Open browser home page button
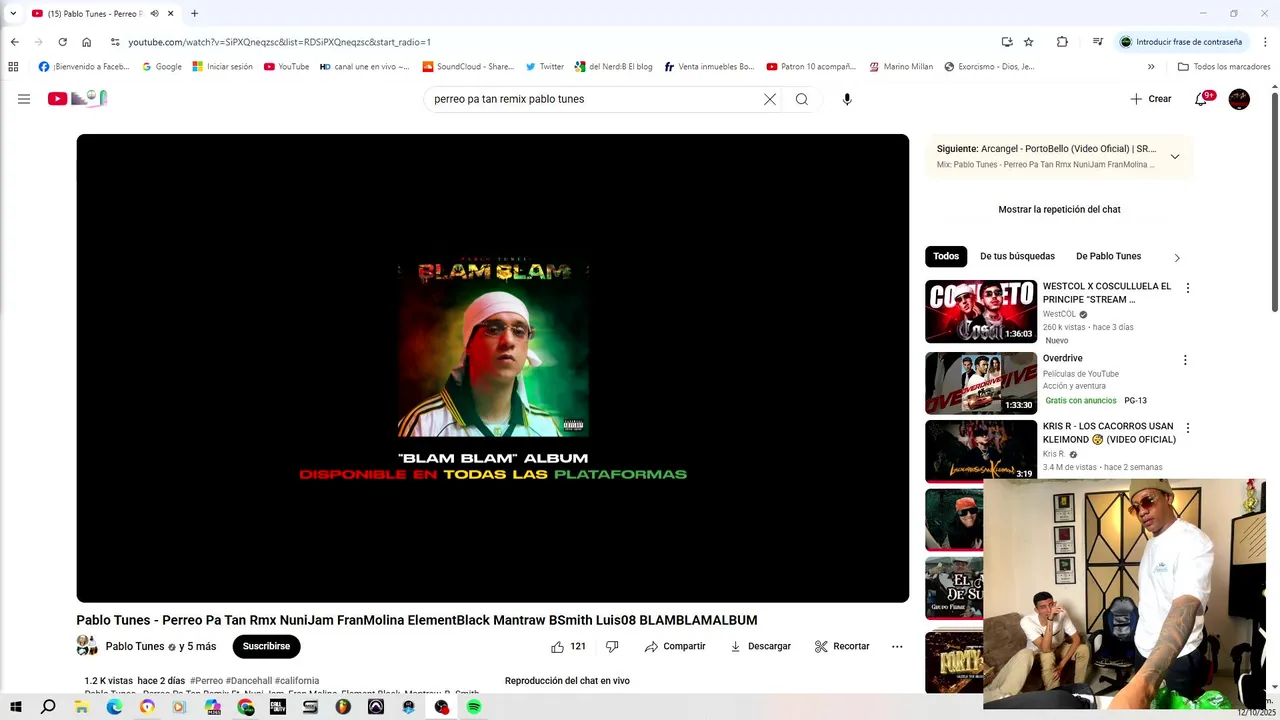Viewport: 1280px width, 720px height. 86,42
